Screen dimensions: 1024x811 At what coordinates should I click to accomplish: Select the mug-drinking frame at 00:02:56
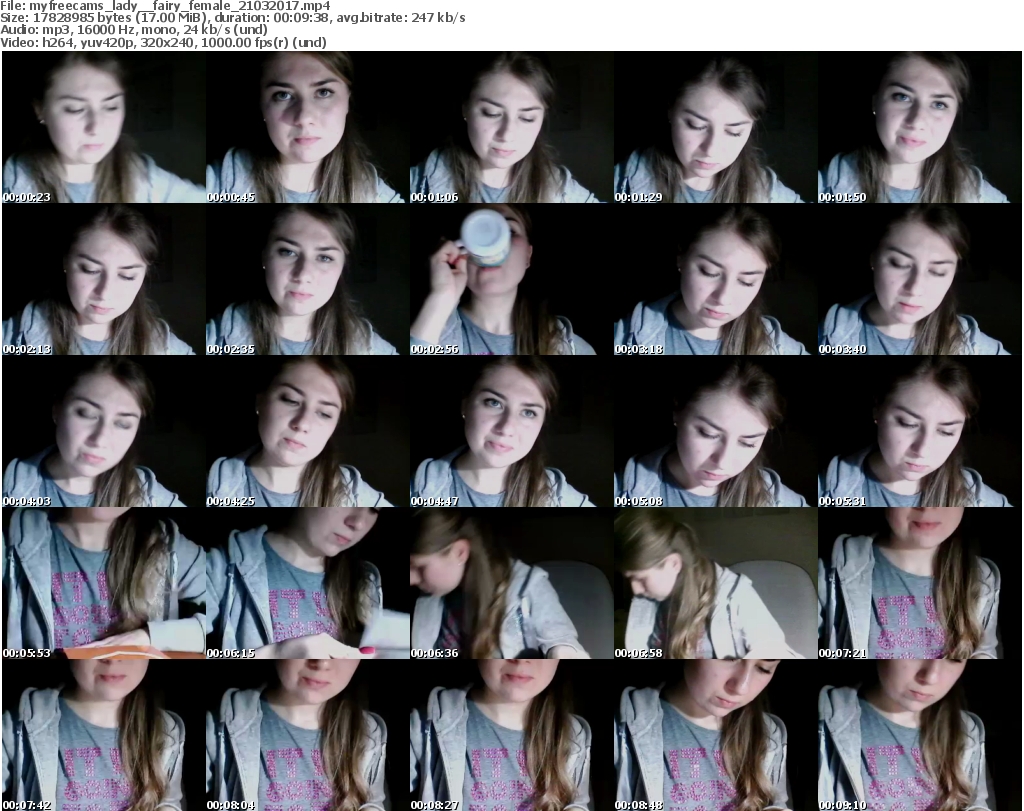[x=511, y=279]
